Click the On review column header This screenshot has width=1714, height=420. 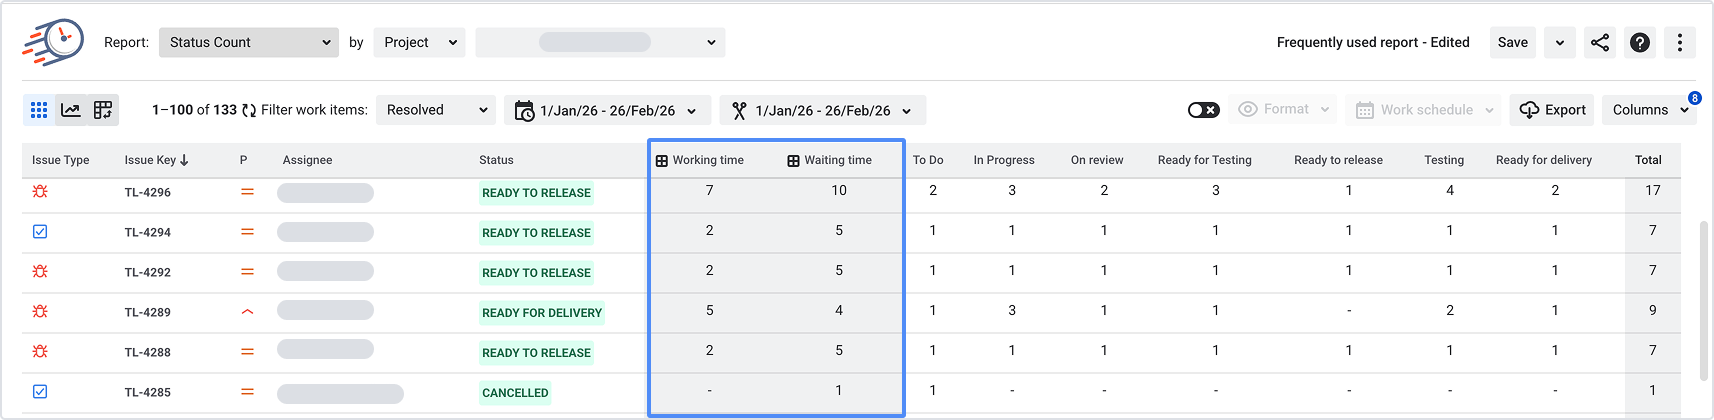point(1097,160)
